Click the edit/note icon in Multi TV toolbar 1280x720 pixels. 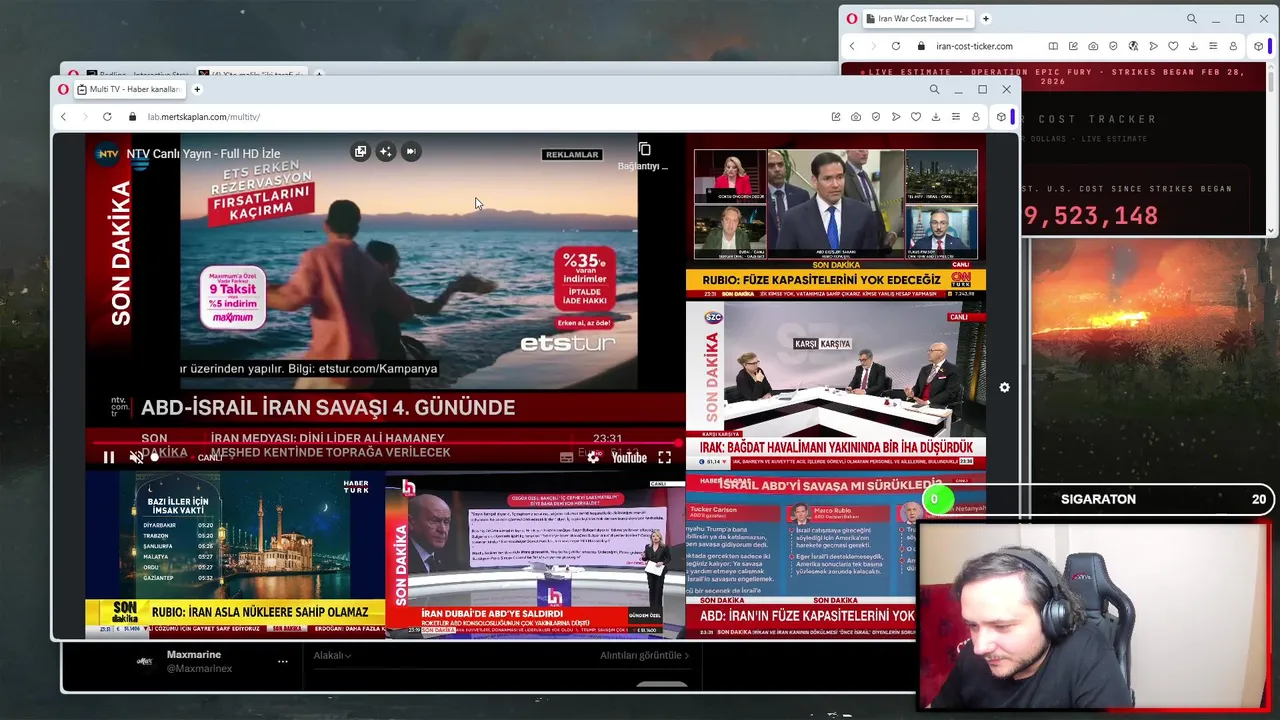(x=836, y=117)
